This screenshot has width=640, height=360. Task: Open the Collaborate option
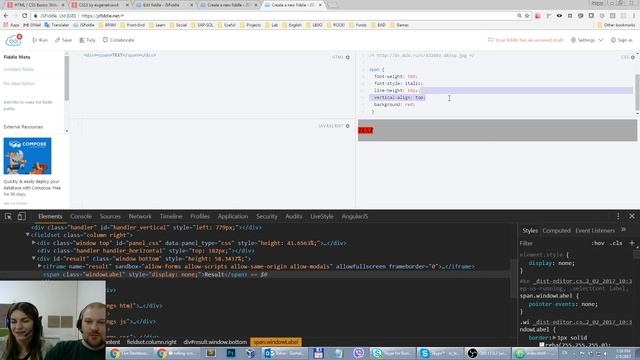(x=118, y=40)
